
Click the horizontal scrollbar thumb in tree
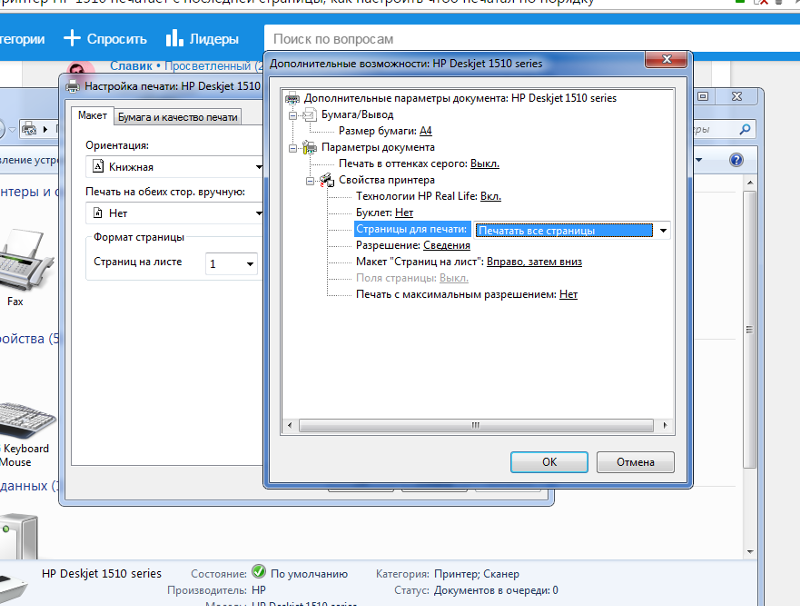tap(476, 425)
